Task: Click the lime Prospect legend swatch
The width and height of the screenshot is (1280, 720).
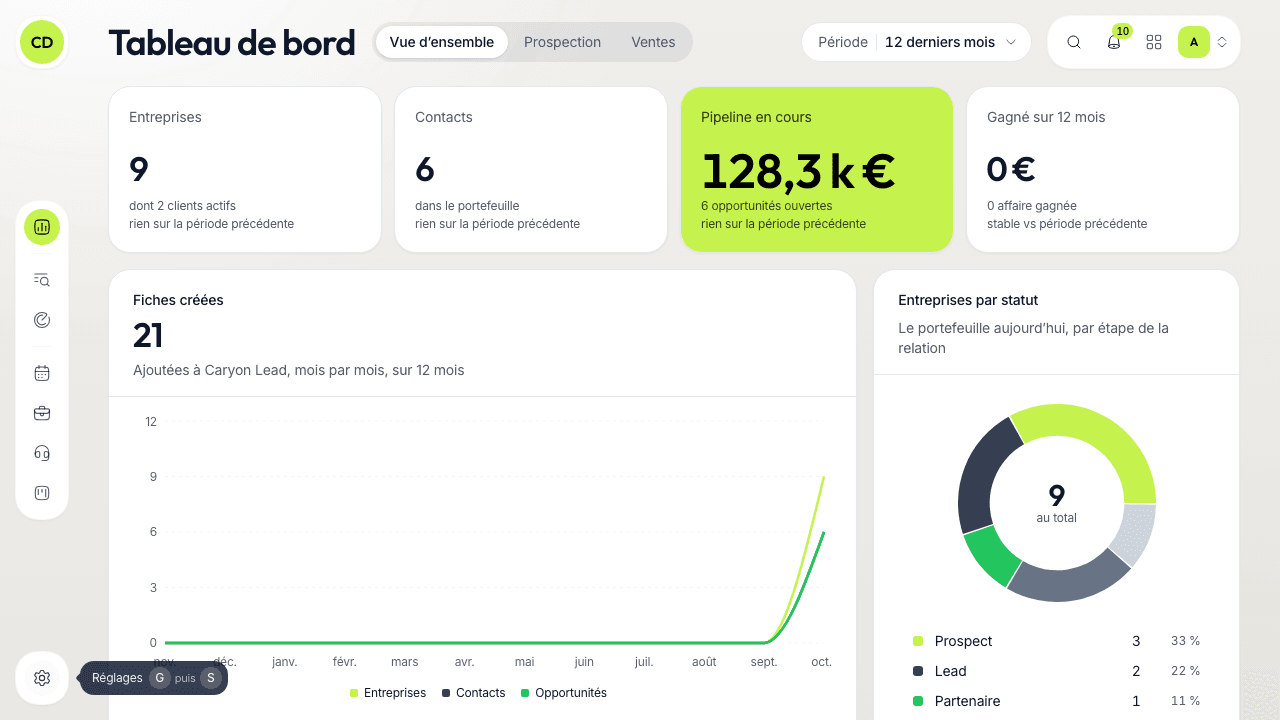Action: (x=918, y=641)
